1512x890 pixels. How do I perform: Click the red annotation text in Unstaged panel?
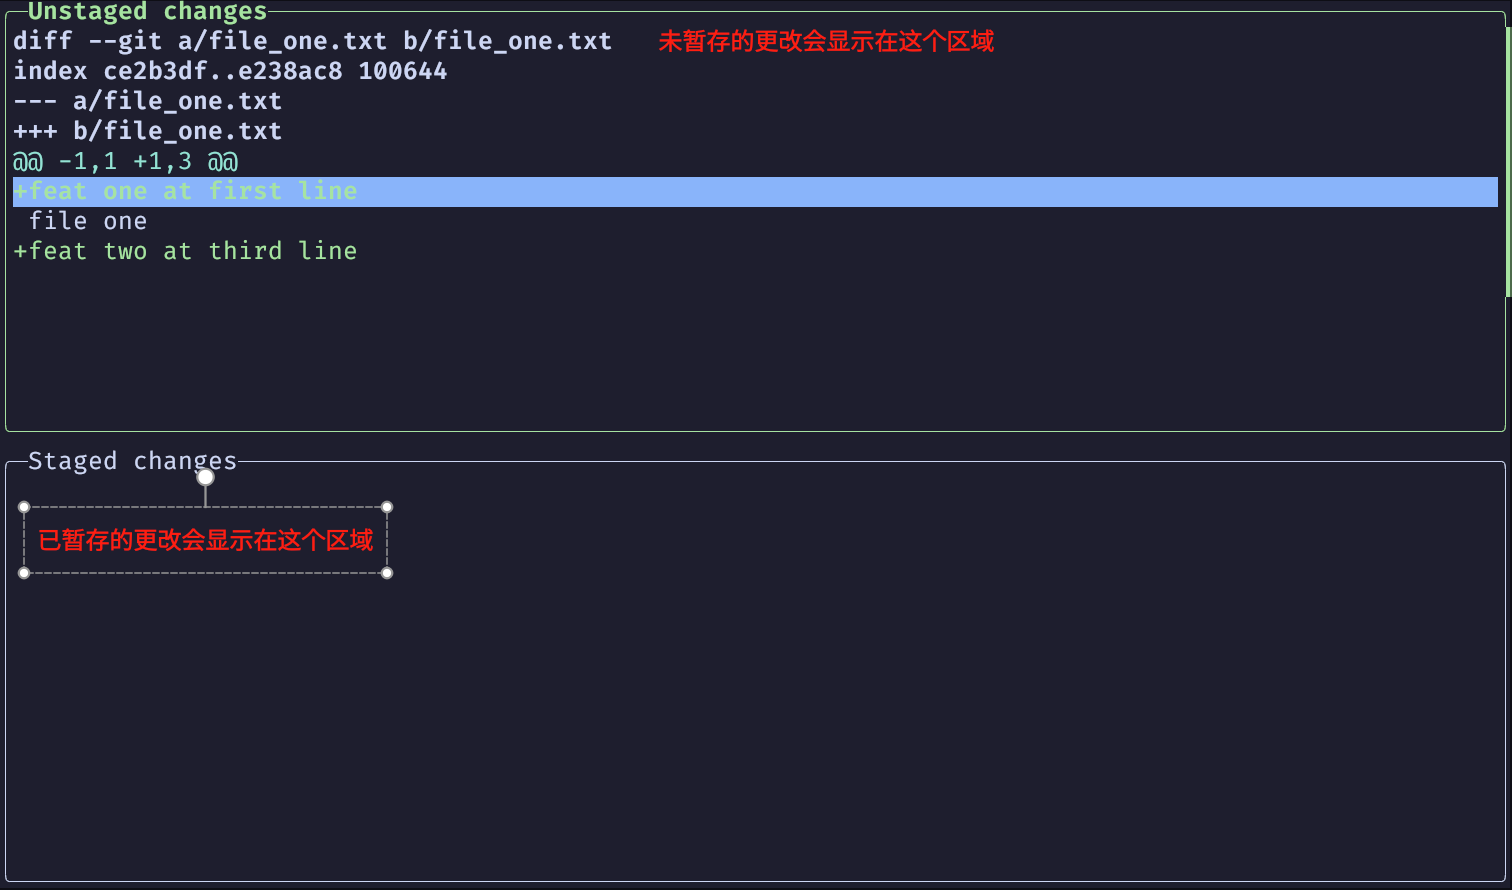tap(826, 42)
